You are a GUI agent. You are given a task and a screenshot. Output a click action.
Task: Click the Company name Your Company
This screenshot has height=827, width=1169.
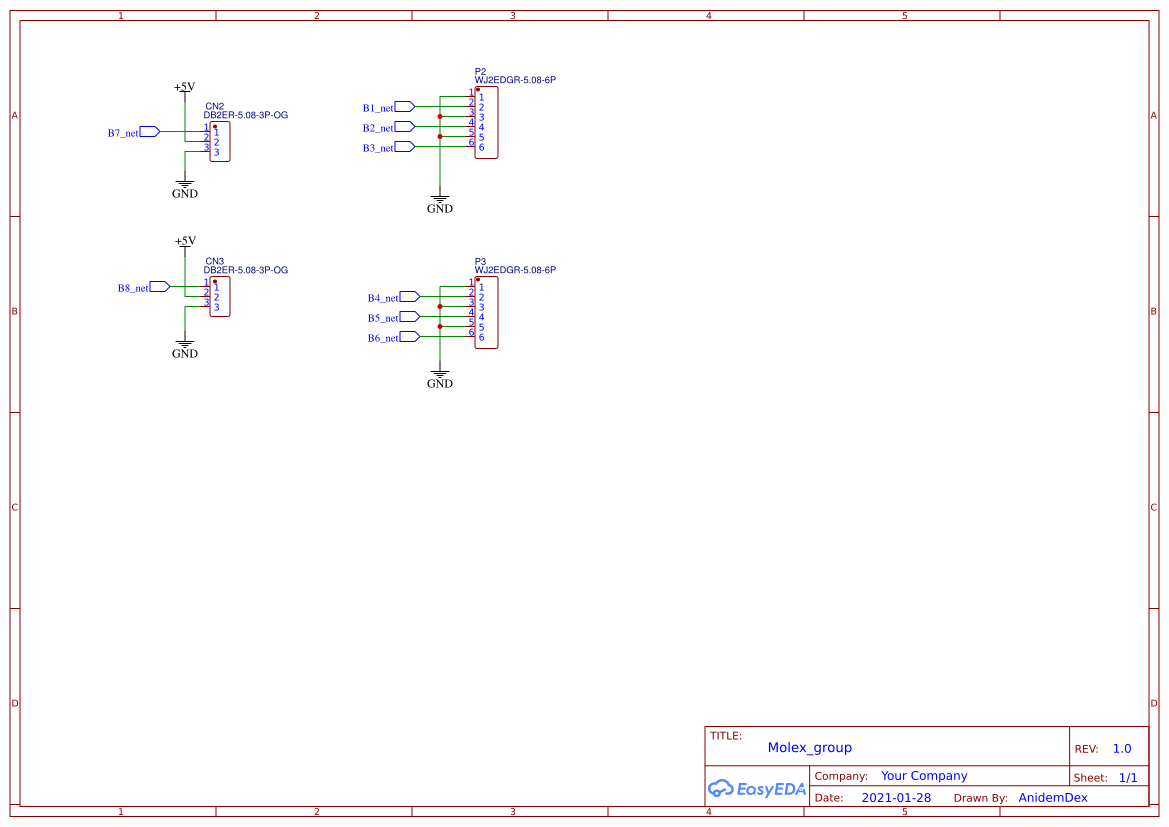924,775
